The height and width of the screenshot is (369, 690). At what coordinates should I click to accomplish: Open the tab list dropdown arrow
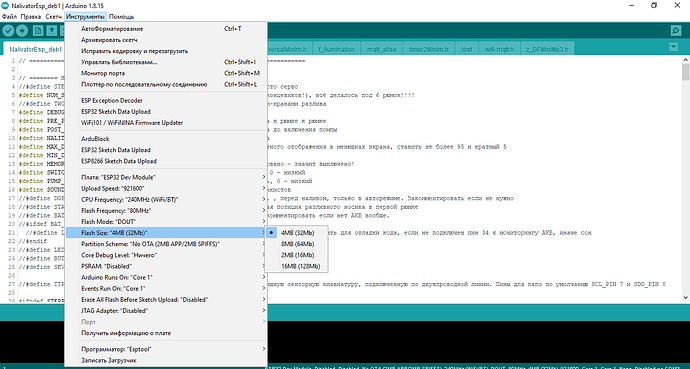point(673,47)
